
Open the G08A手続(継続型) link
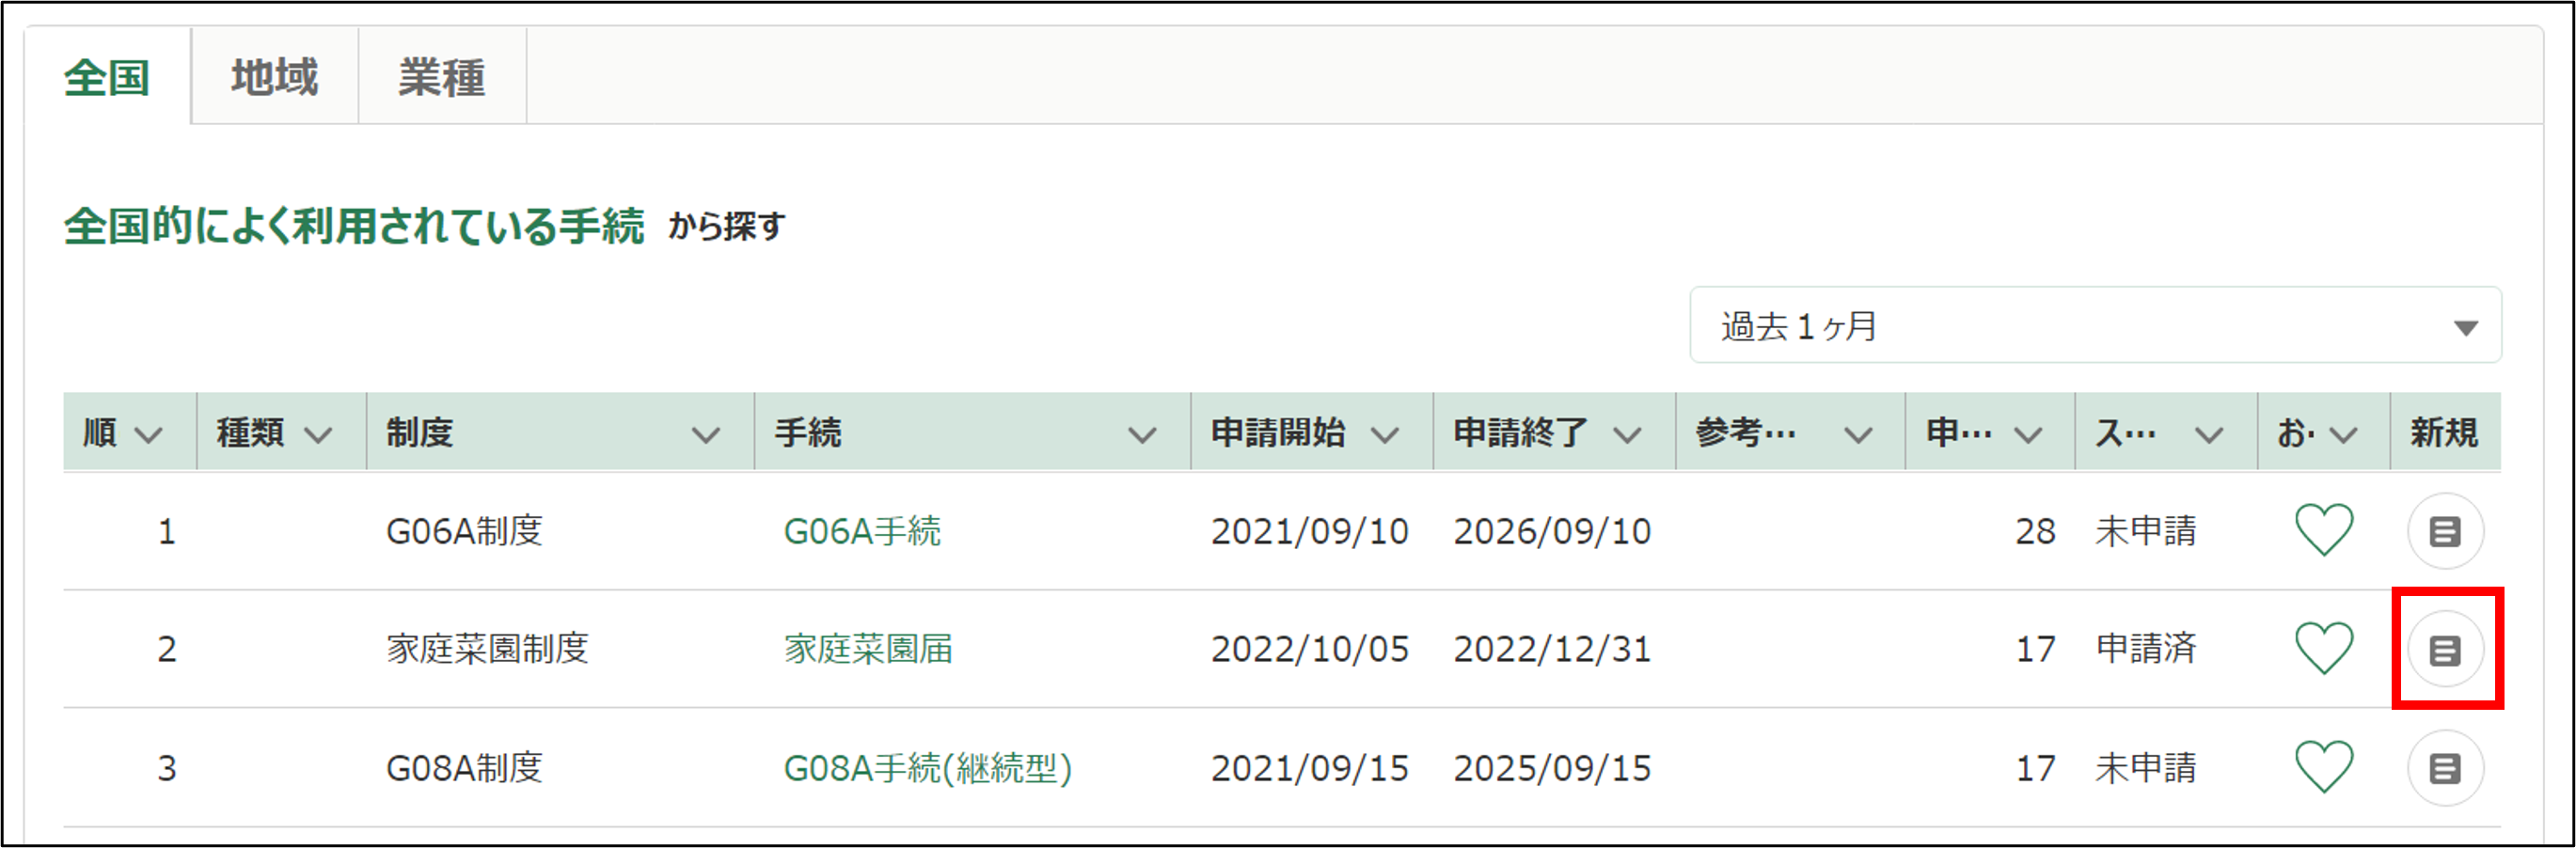click(927, 768)
